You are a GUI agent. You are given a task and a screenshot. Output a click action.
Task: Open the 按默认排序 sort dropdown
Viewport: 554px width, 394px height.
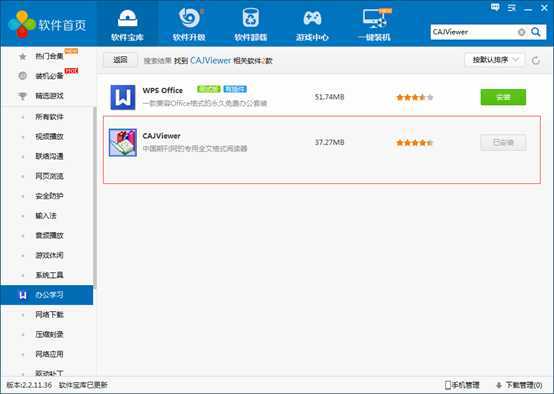coord(495,60)
